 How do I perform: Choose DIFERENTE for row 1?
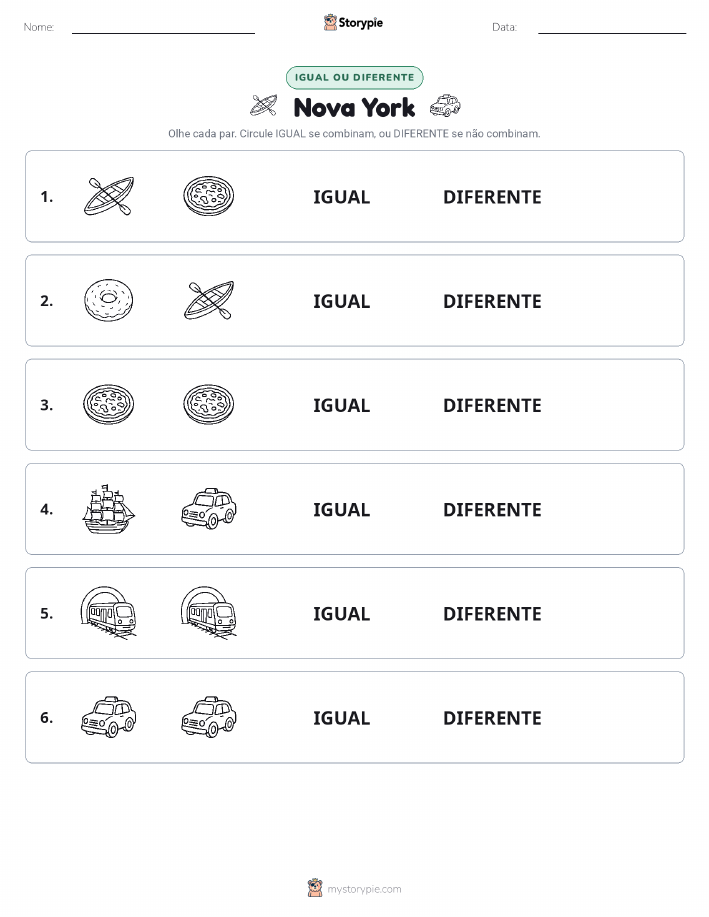[492, 197]
